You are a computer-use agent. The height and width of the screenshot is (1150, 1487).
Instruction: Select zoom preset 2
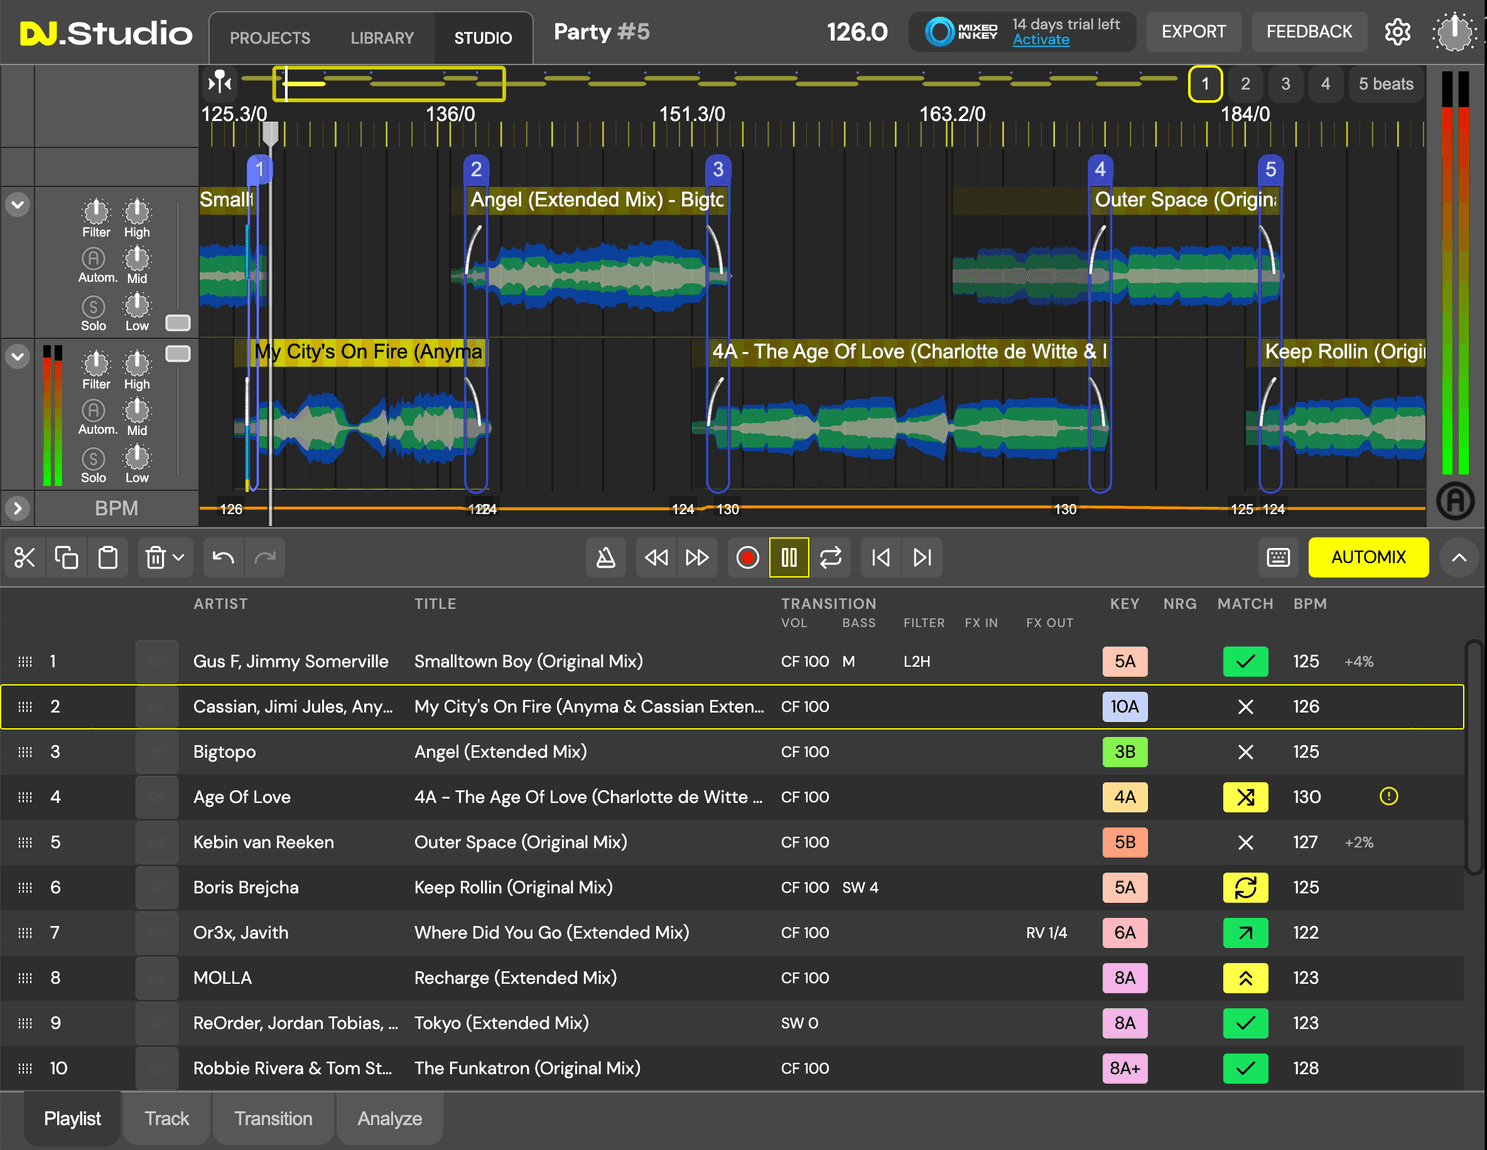click(1245, 84)
